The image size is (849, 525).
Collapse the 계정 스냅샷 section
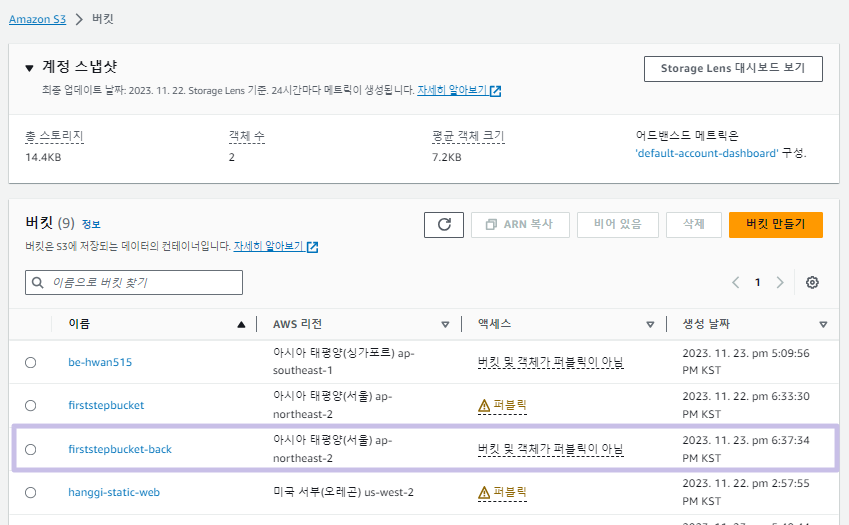click(29, 68)
